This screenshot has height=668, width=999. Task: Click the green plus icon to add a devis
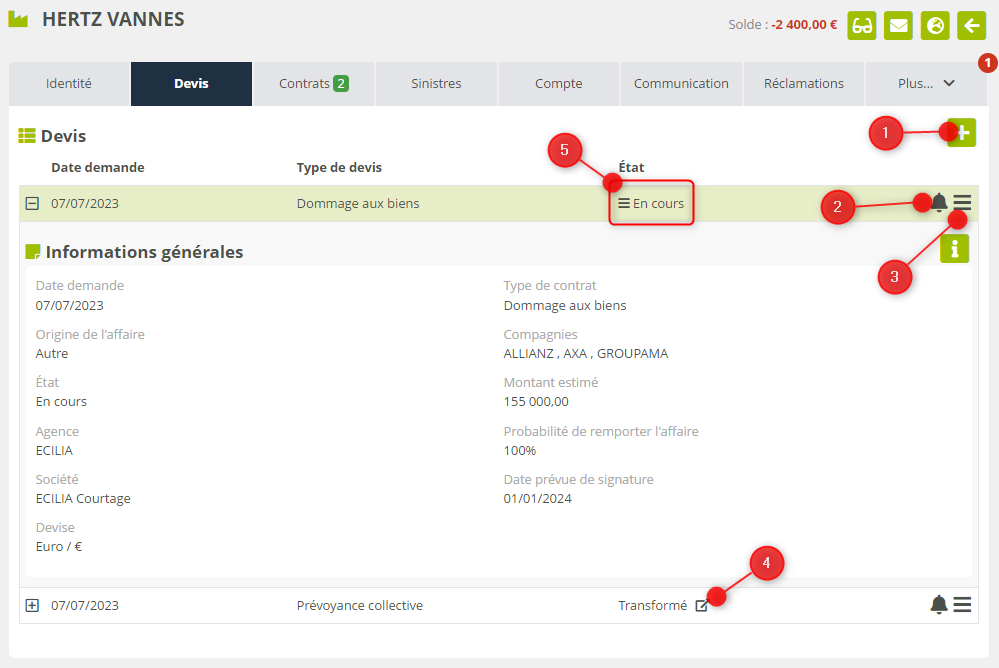click(x=962, y=133)
